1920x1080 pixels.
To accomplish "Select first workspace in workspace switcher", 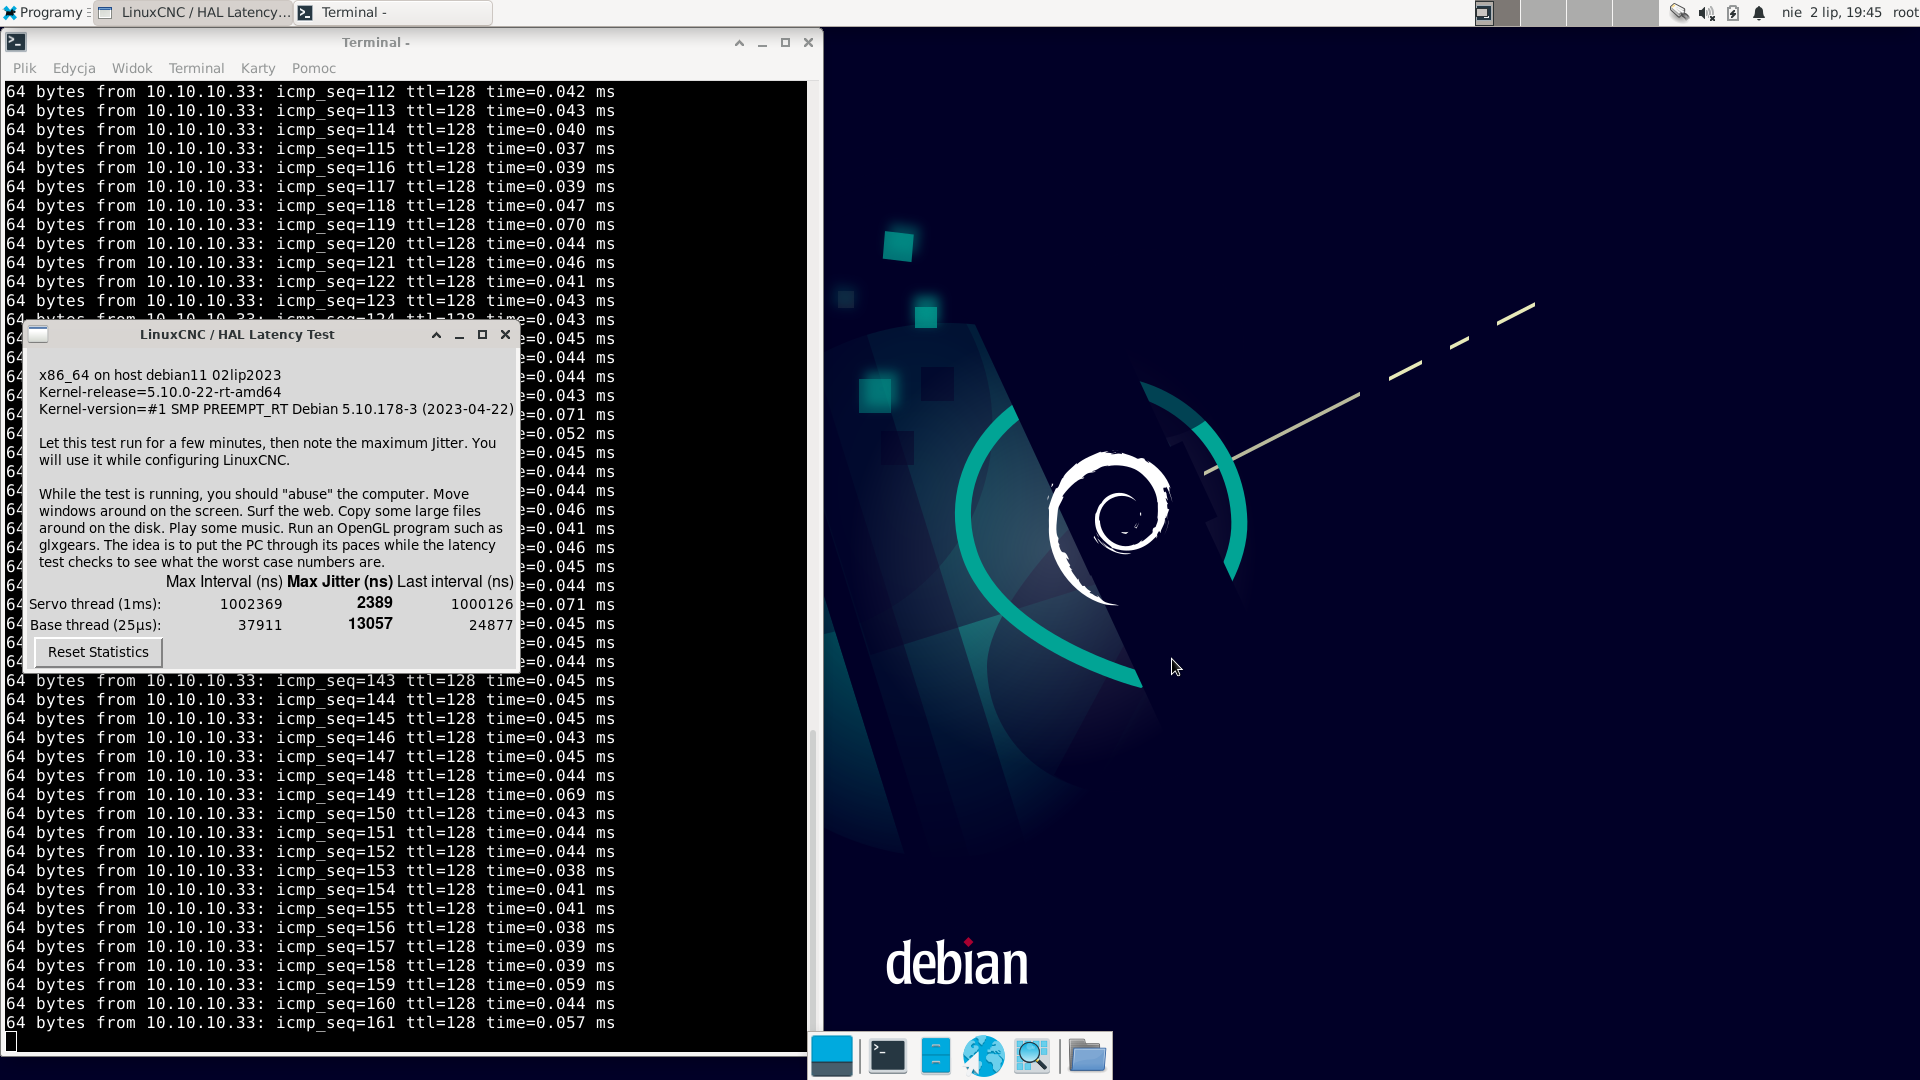I will point(1495,13).
